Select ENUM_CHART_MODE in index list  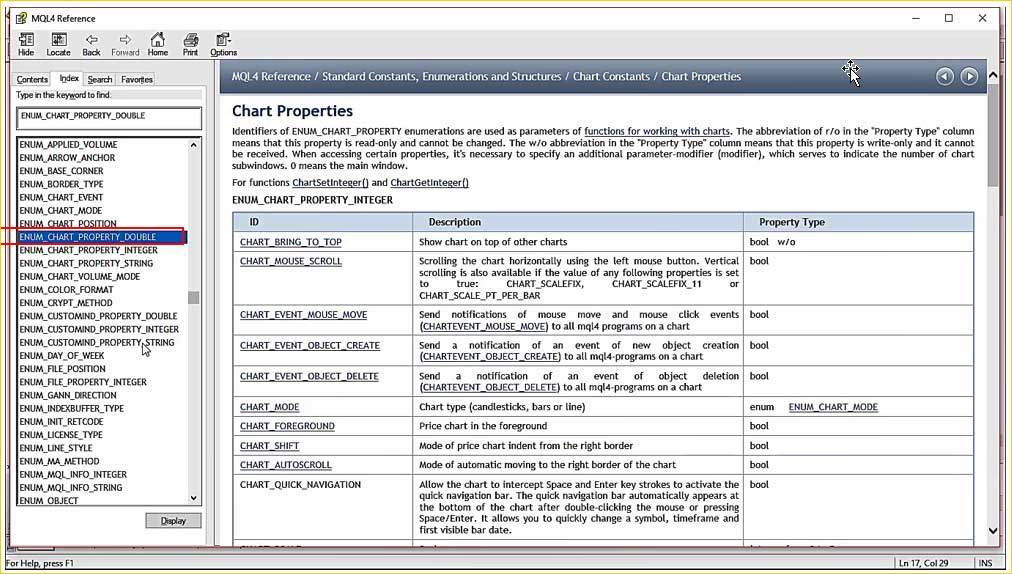point(61,210)
